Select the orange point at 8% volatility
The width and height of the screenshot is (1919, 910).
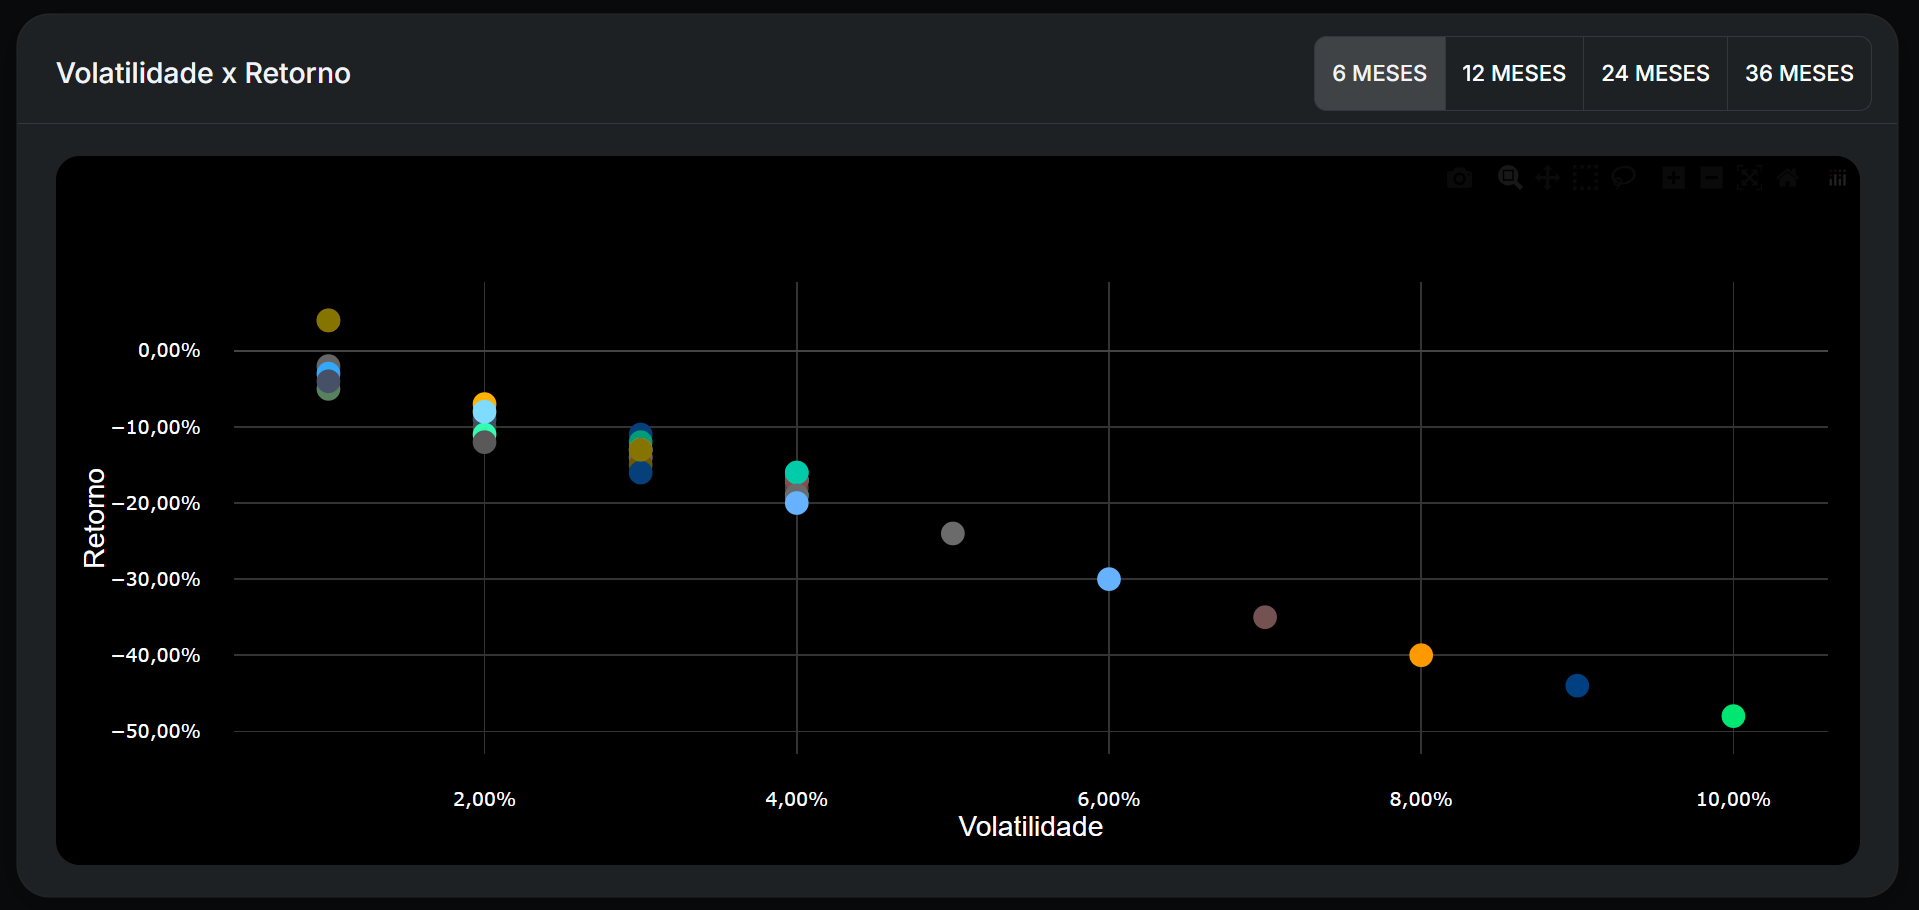click(1421, 655)
